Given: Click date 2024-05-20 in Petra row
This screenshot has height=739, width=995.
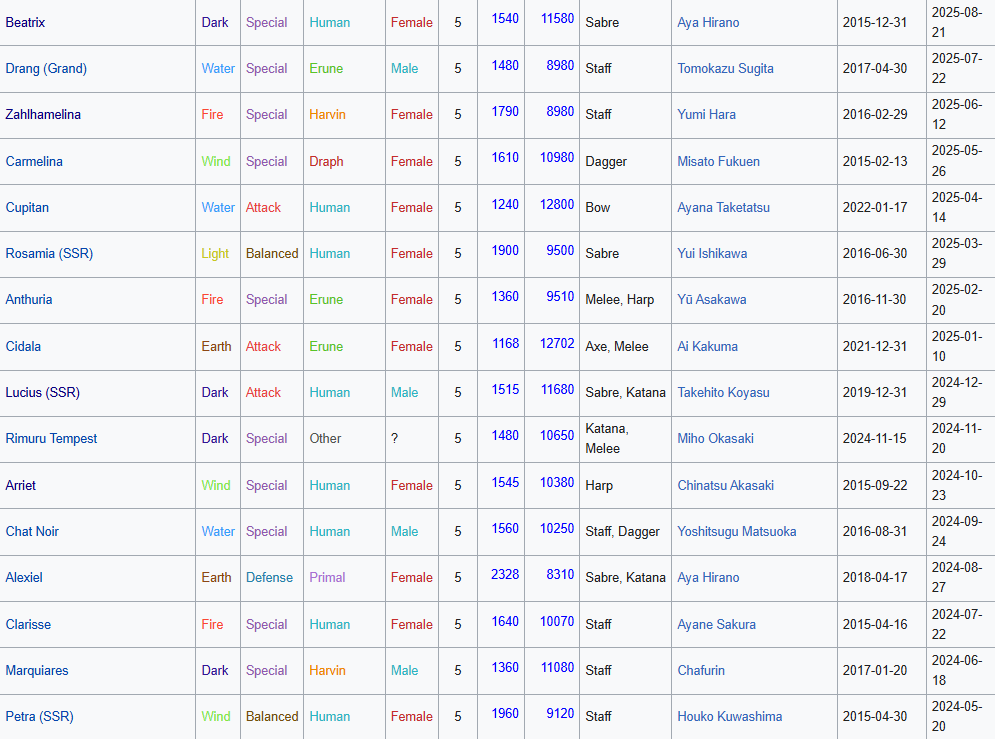Looking at the screenshot, I should [x=957, y=716].
